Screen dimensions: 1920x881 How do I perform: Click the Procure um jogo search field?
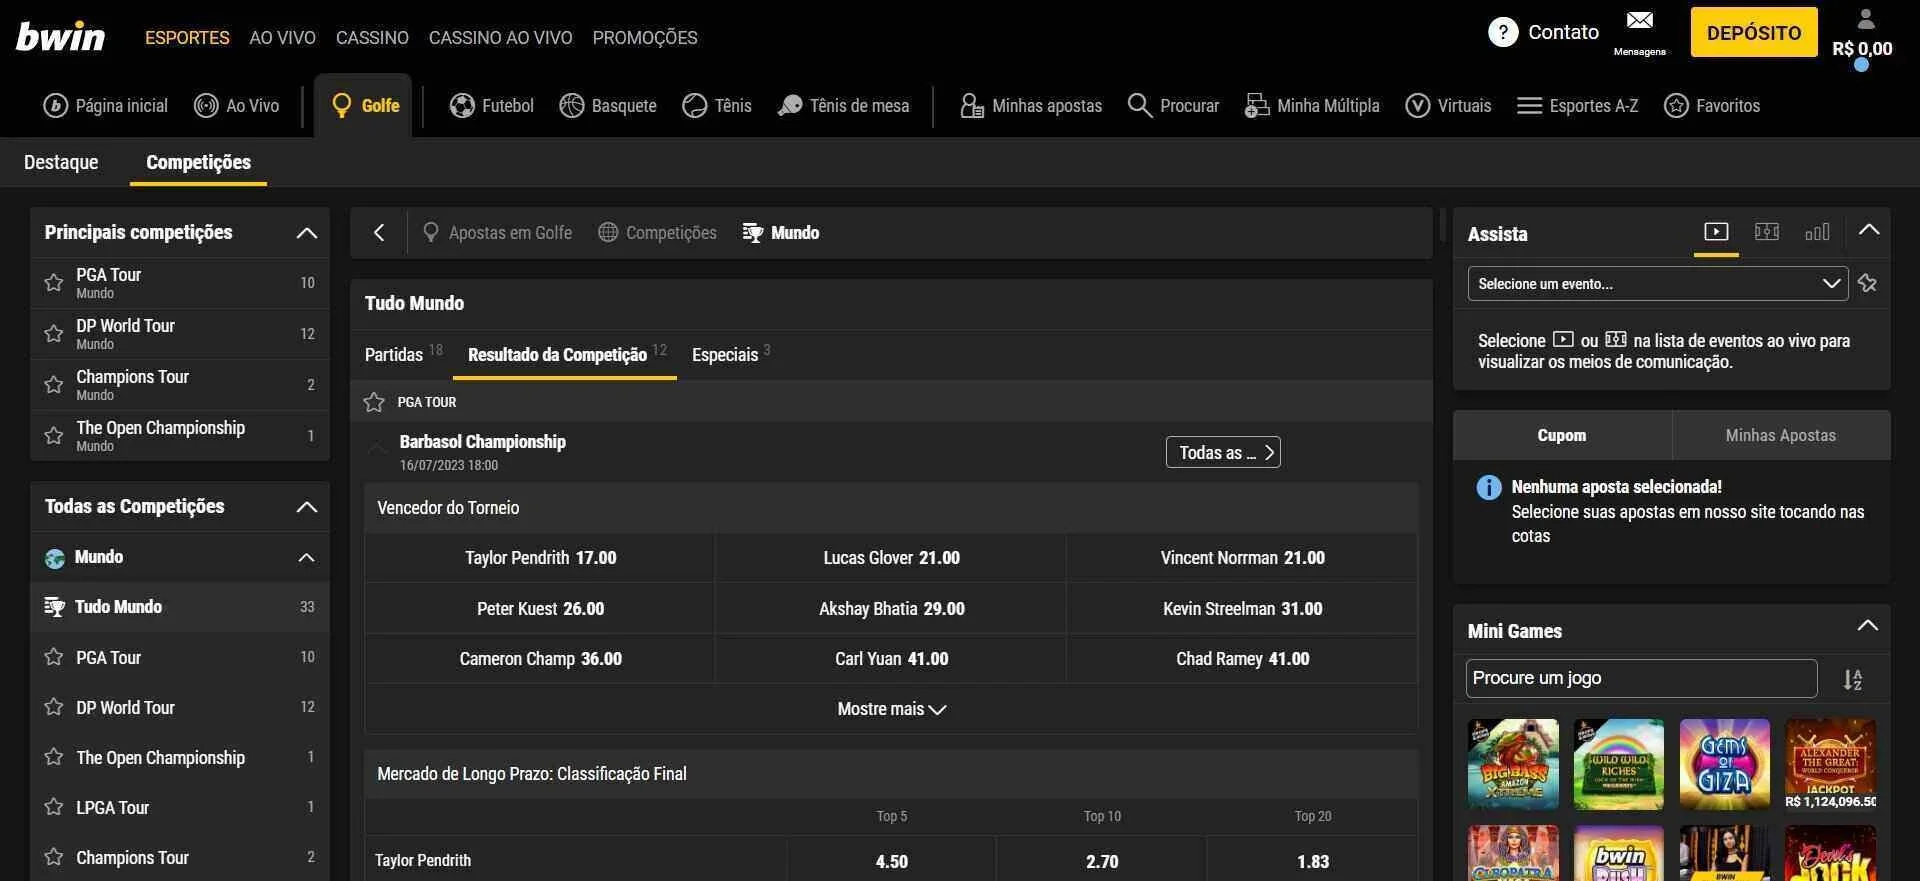click(x=1641, y=678)
